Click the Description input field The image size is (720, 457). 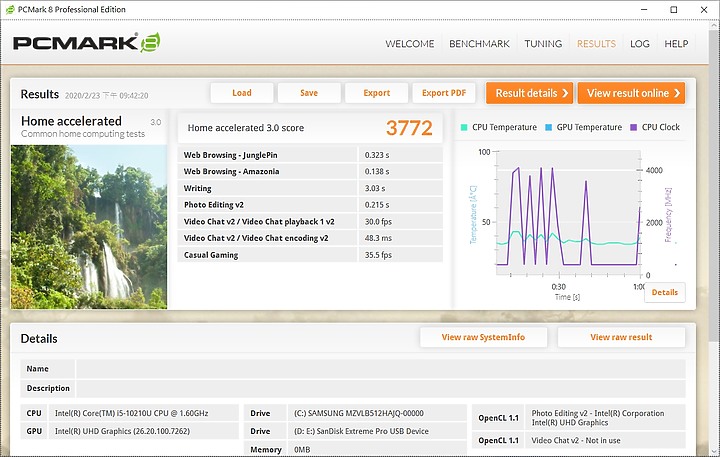pos(381,388)
